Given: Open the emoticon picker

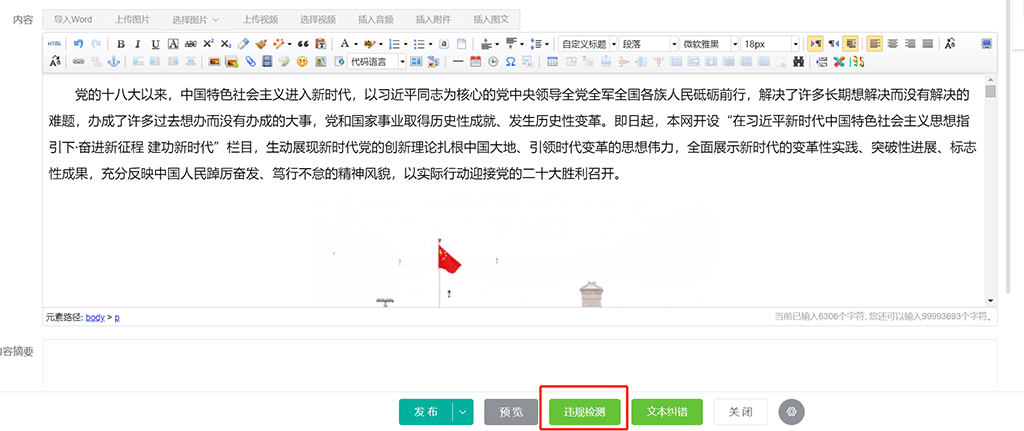Looking at the screenshot, I should tap(301, 62).
